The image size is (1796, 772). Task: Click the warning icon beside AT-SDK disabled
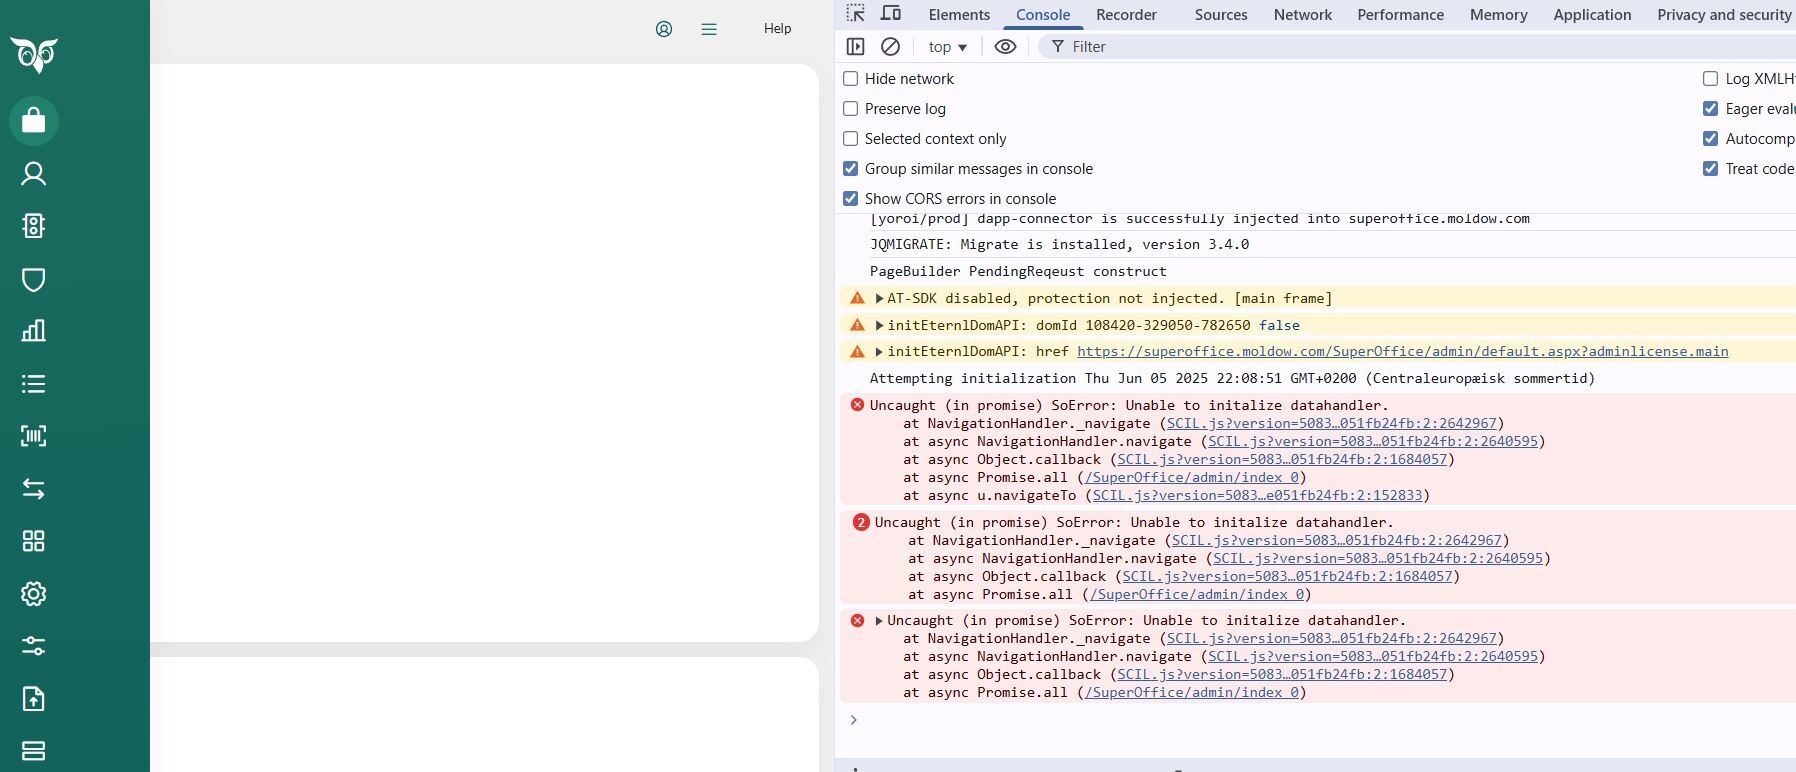pos(857,298)
